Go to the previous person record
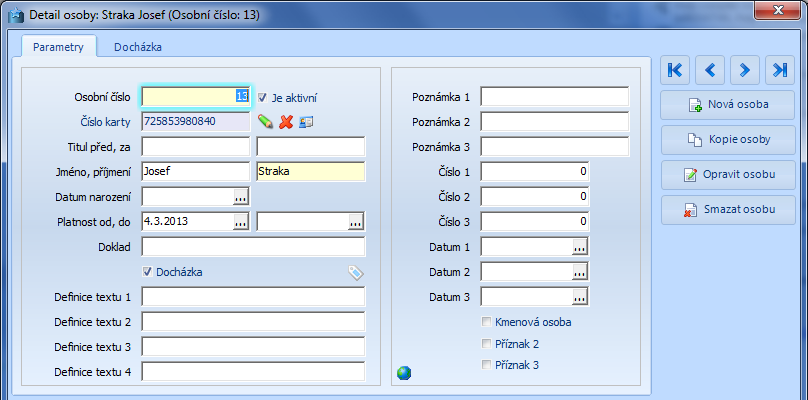Screen dimensions: 808x400 (710, 70)
